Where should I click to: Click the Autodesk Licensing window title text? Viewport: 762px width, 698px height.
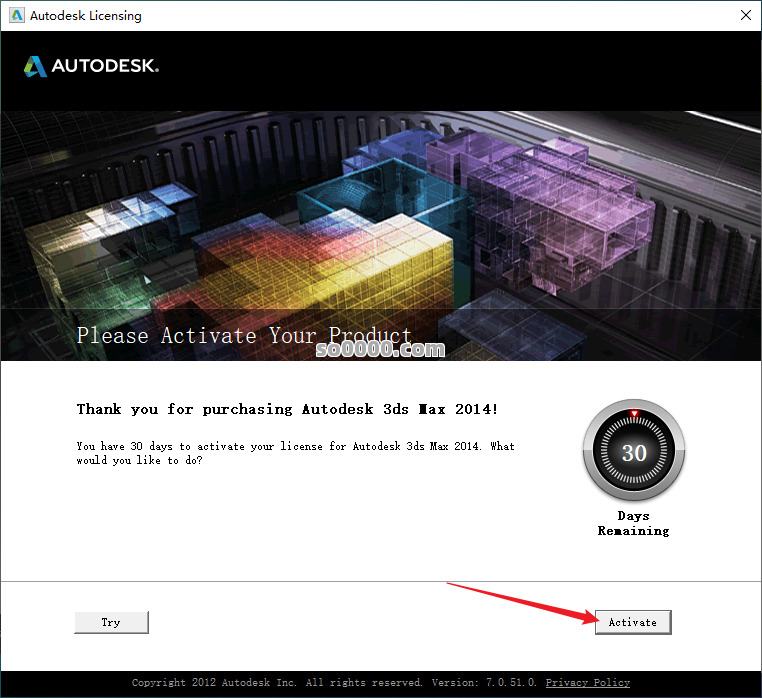(86, 16)
